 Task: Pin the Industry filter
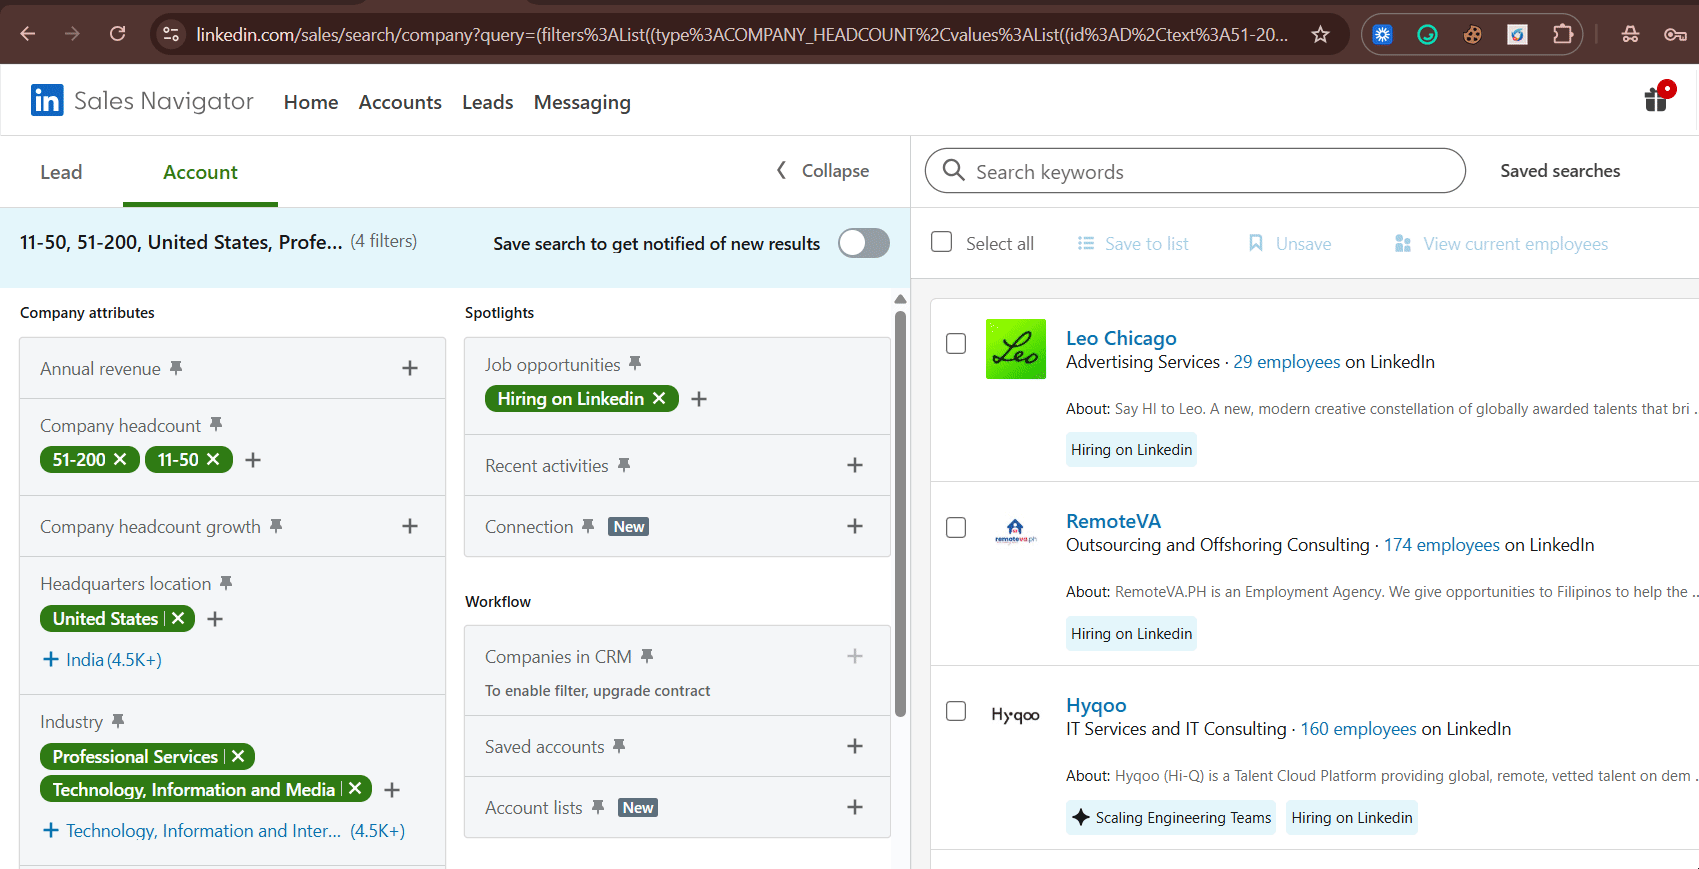point(118,721)
